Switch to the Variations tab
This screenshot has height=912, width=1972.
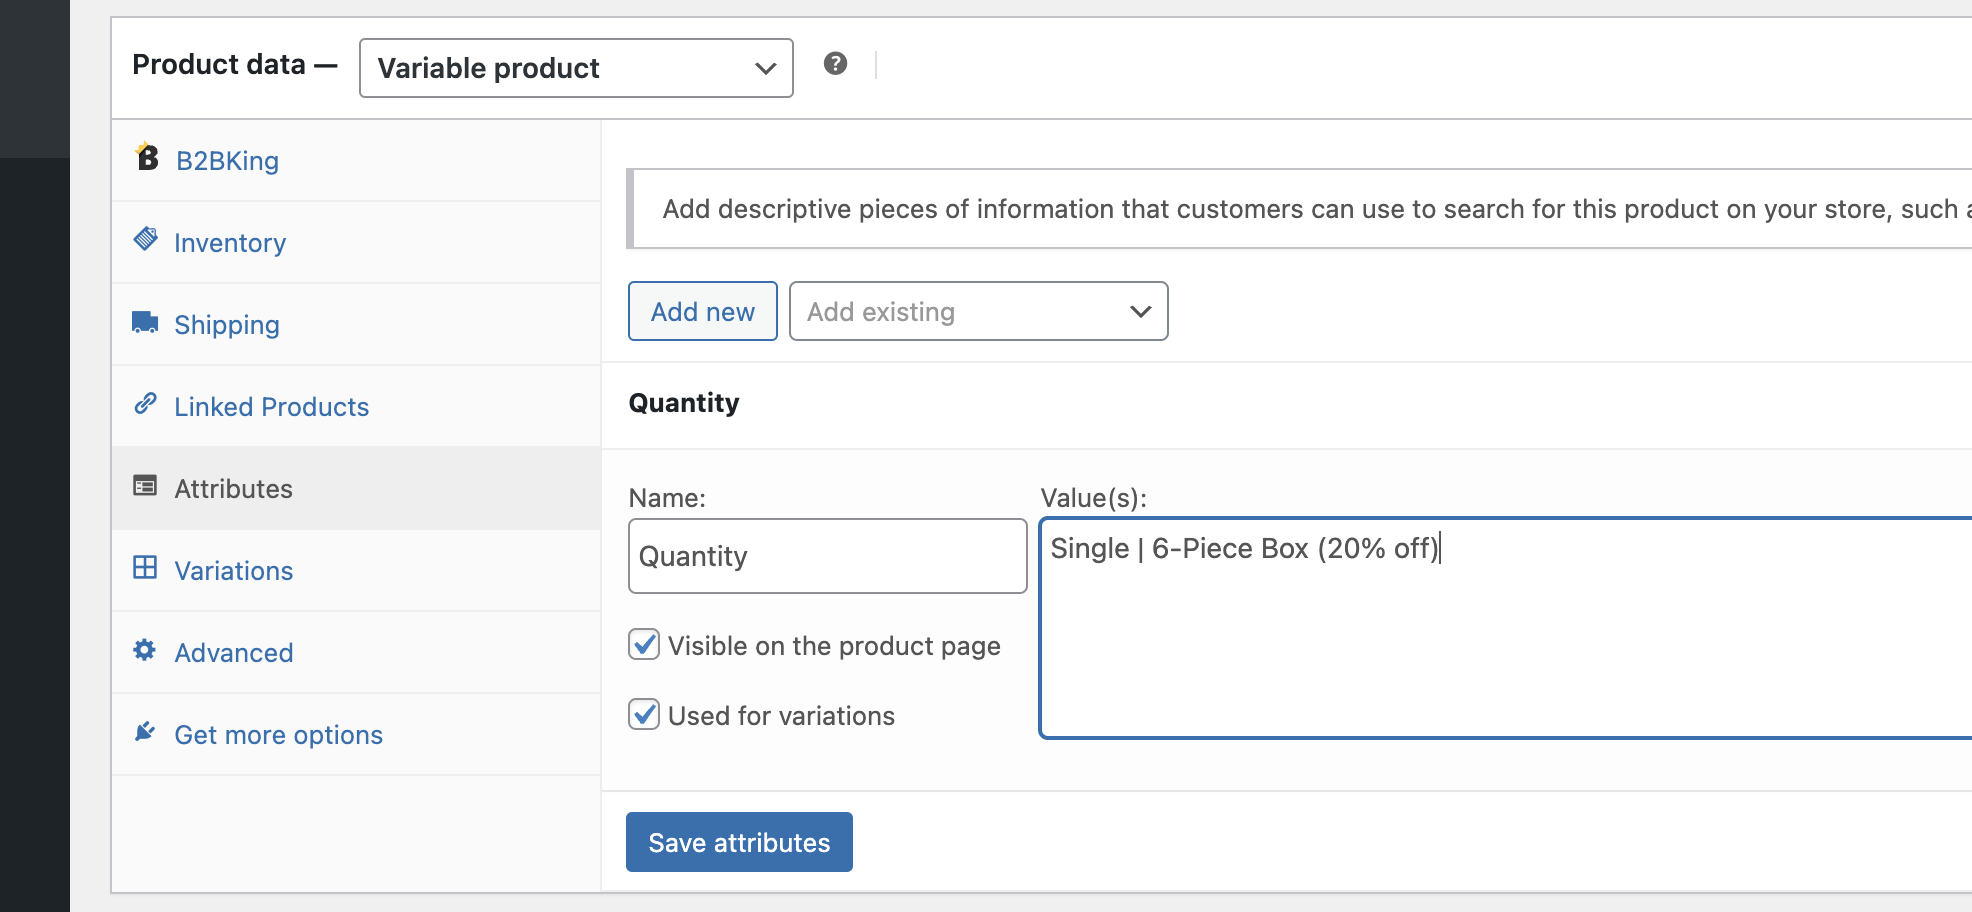(356, 571)
